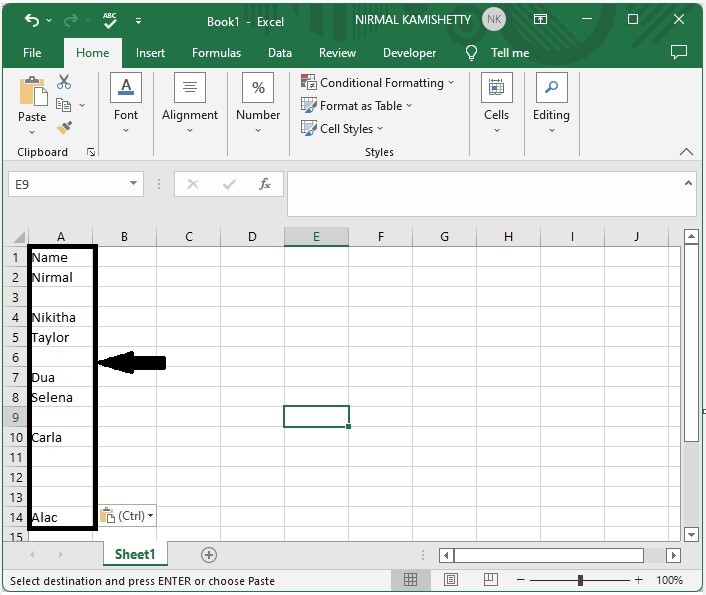Expand the formula bar chevron
706x595 pixels.
point(688,183)
